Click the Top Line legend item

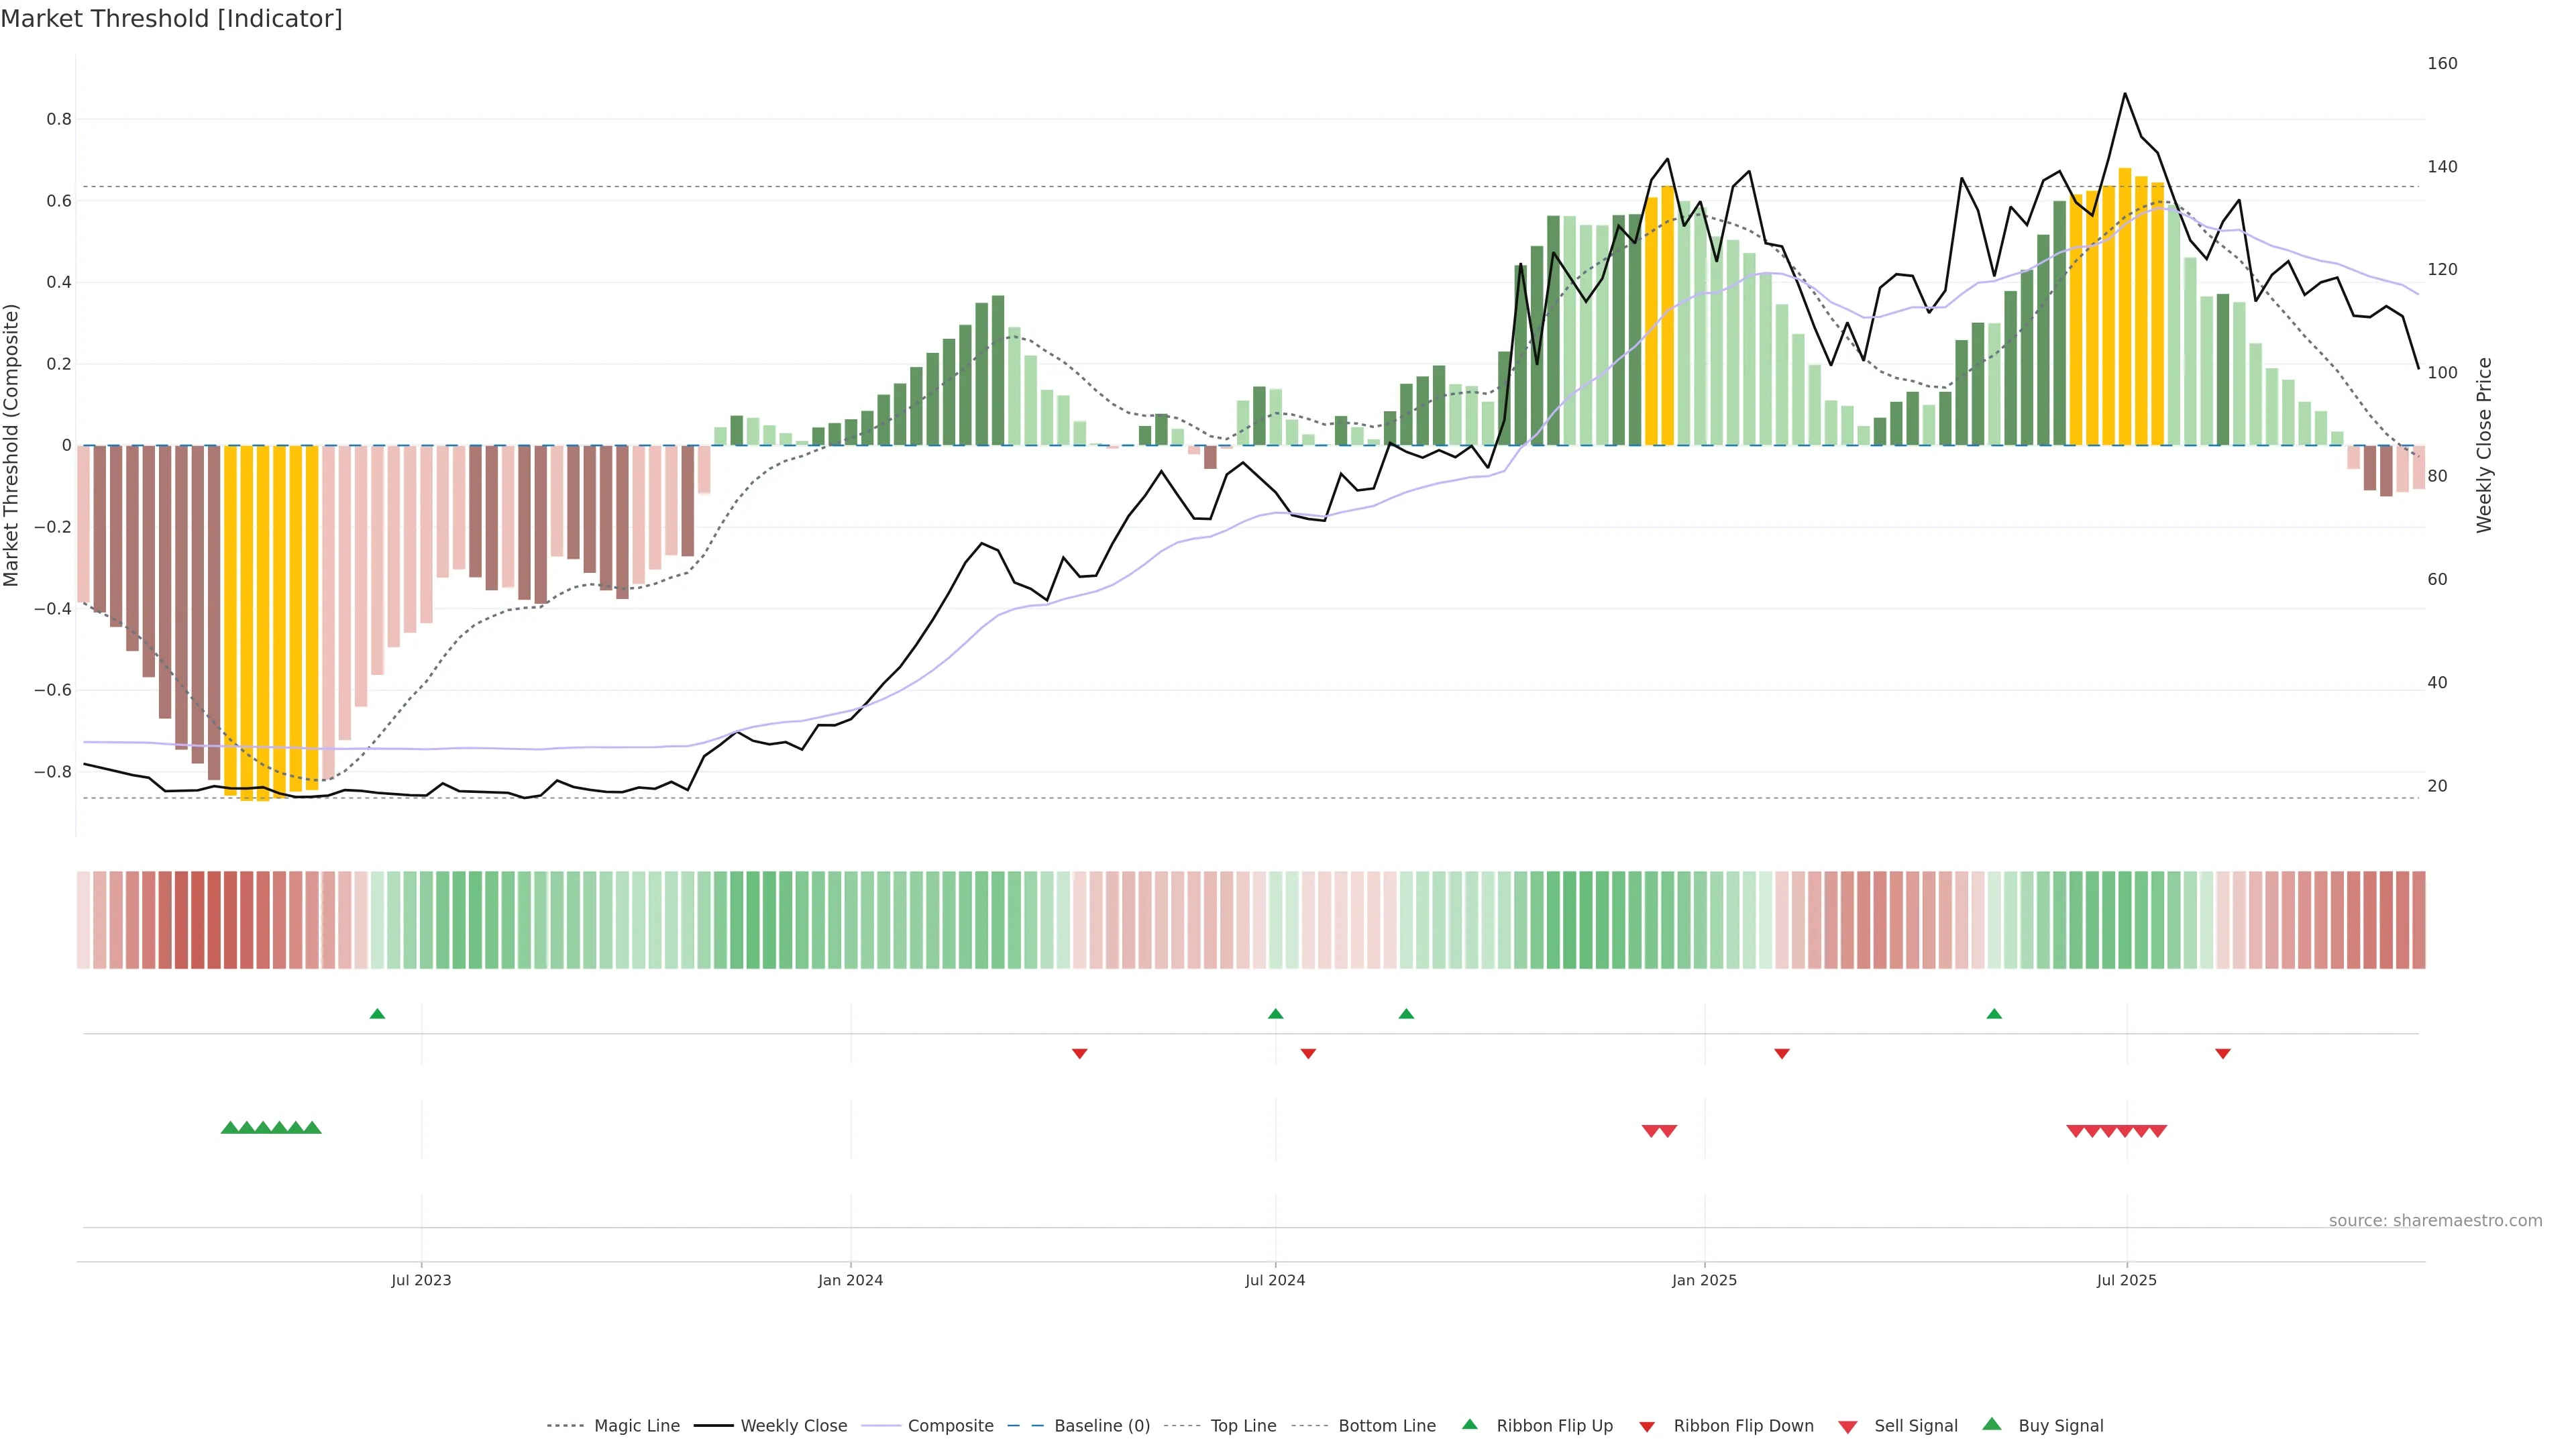[x=1243, y=1426]
